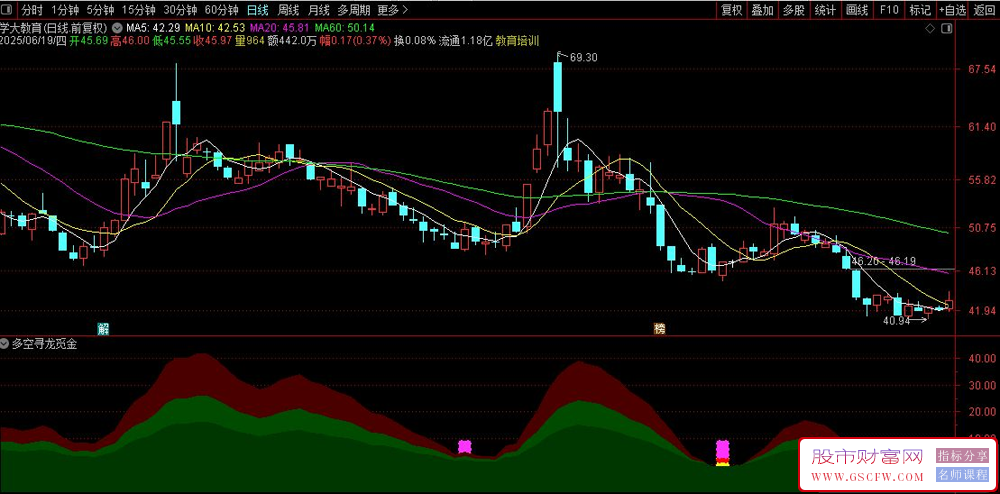Click the 名师课程 banner link
Image resolution: width=1000 pixels, height=494 pixels.
click(x=962, y=475)
